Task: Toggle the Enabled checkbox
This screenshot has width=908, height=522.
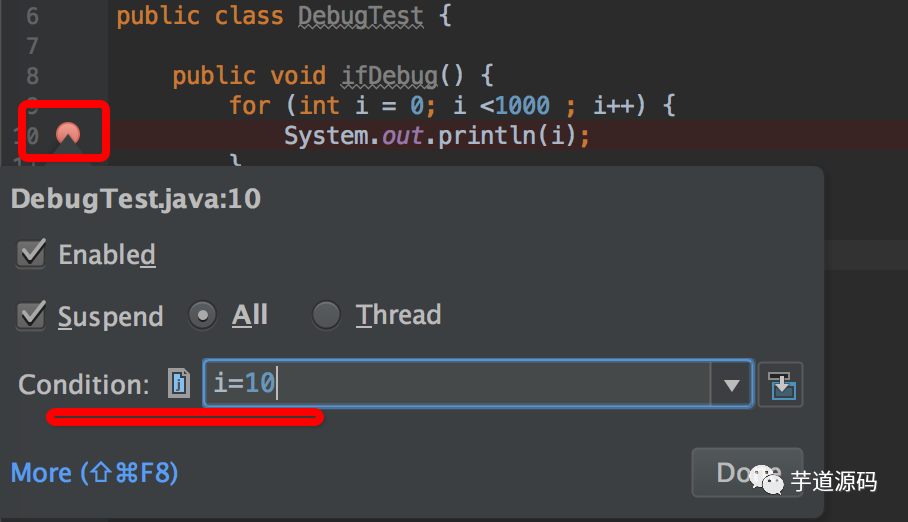Action: 31,254
